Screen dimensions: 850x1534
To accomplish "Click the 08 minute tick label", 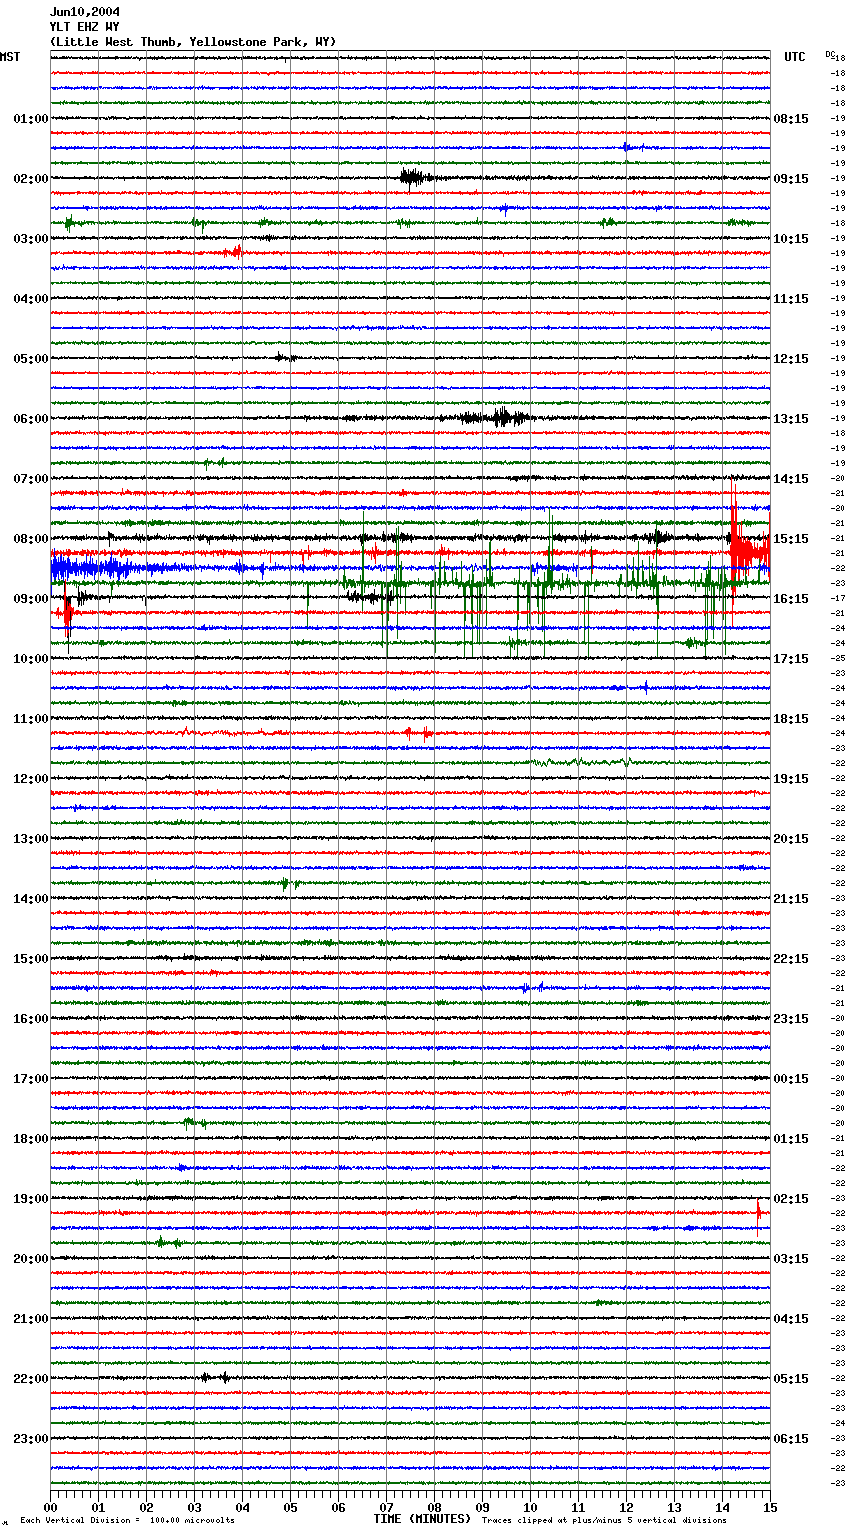I will 434,1507.
